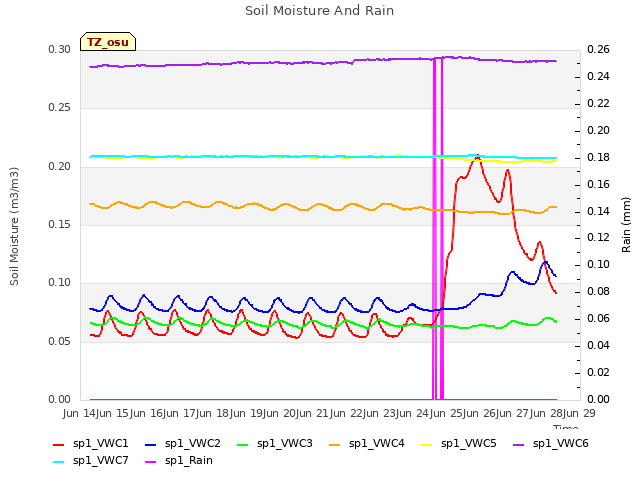This screenshot has width=640, height=480.
Task: Click the 0.30 left axis tick label
Action: click(59, 50)
